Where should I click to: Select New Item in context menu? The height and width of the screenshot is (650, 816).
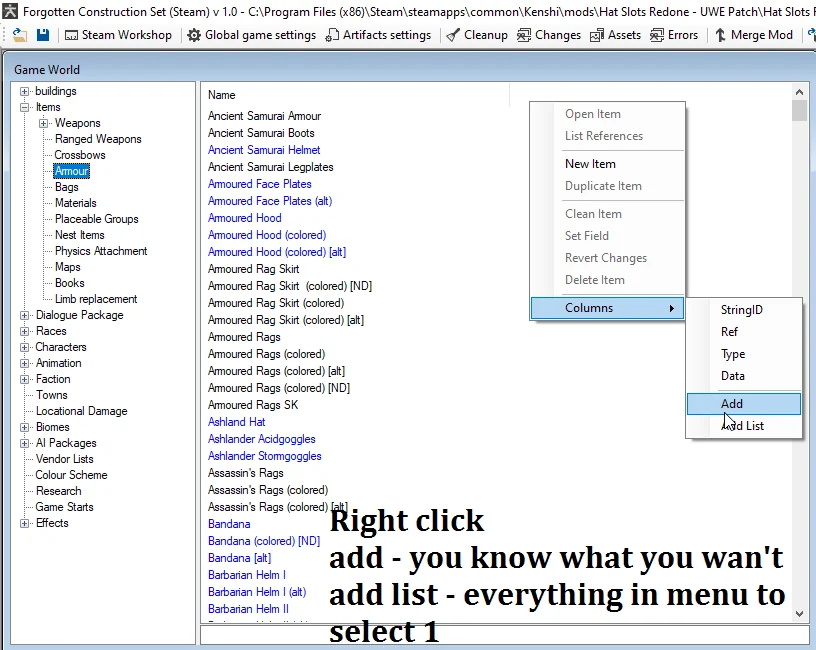pyautogui.click(x=590, y=164)
